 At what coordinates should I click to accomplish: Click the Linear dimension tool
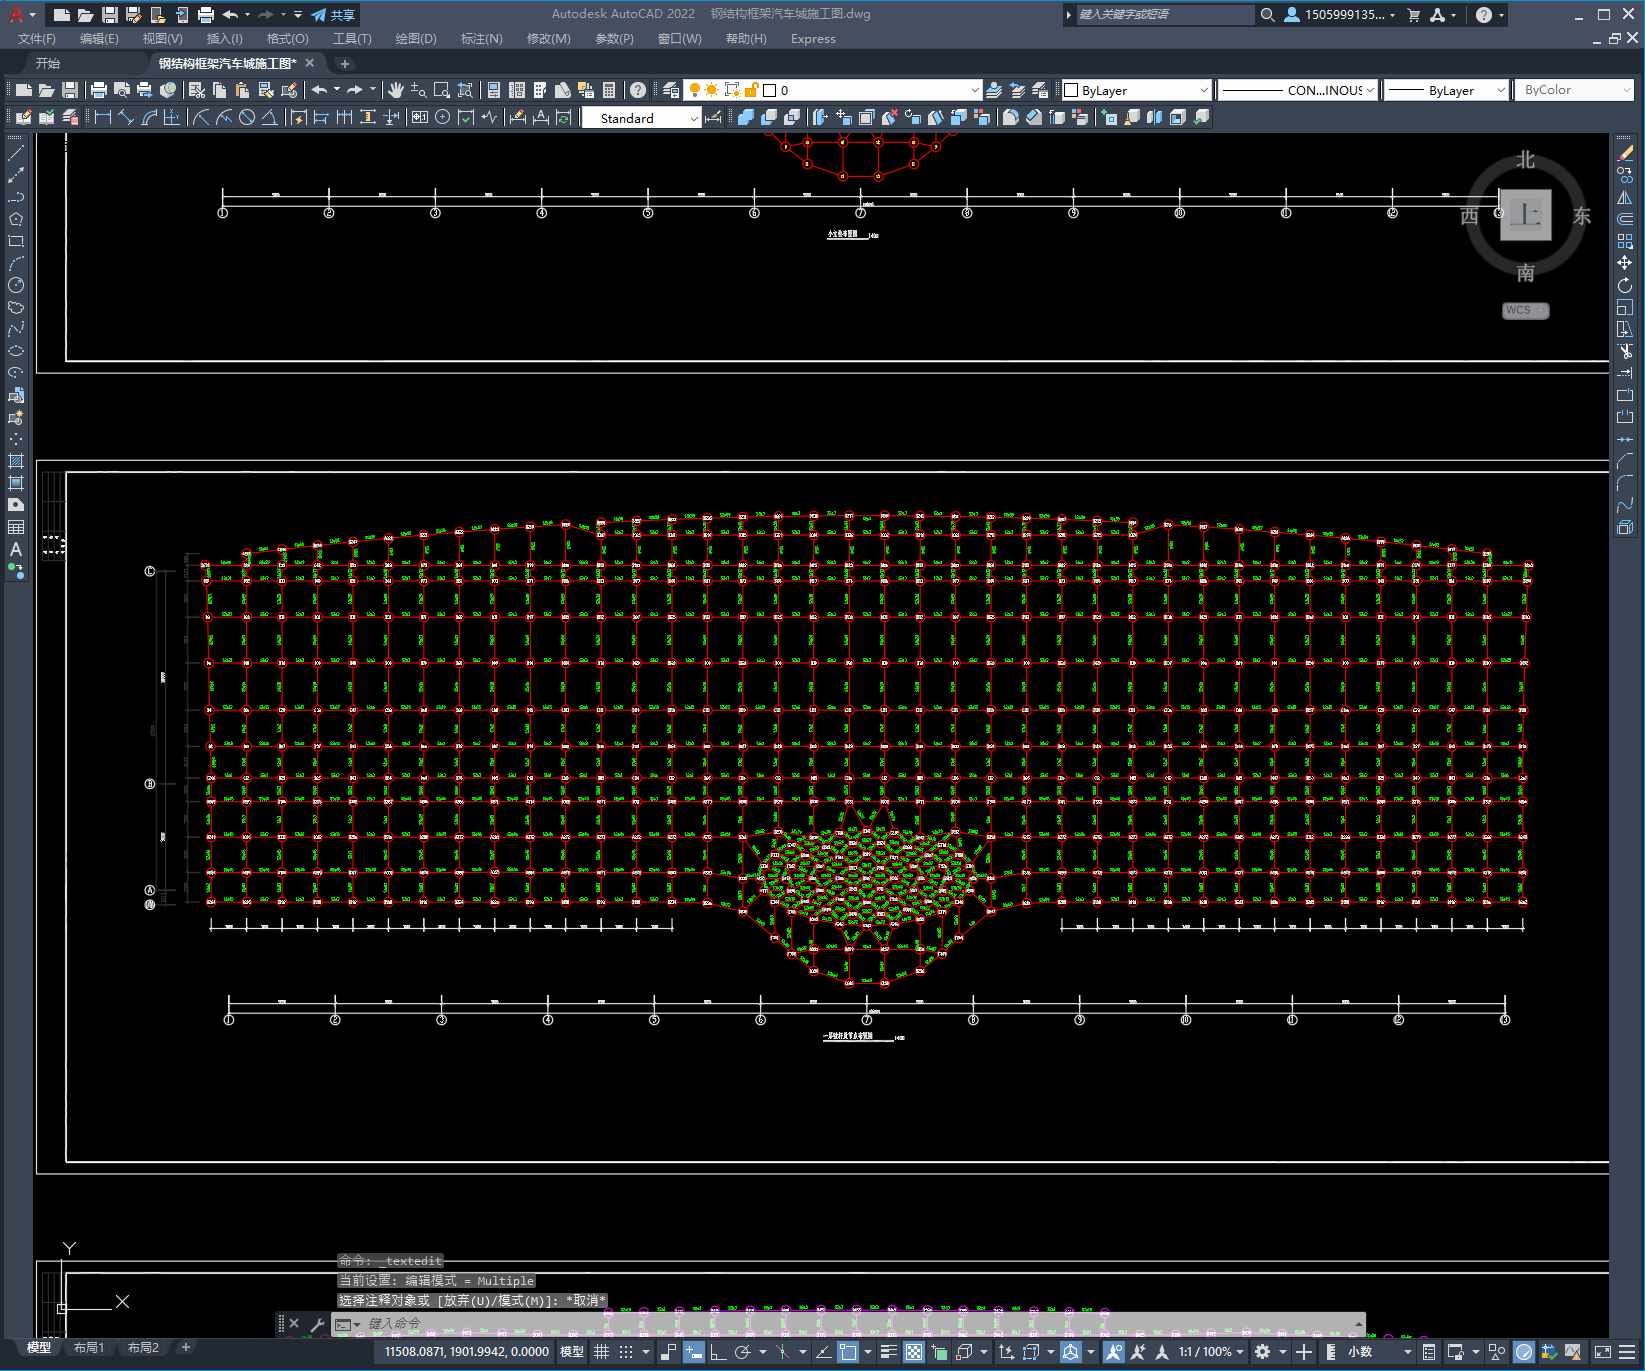tap(103, 117)
